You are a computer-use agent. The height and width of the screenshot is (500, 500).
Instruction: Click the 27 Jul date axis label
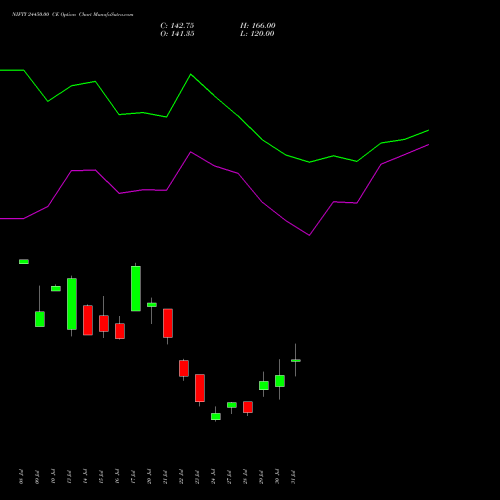pyautogui.click(x=229, y=477)
